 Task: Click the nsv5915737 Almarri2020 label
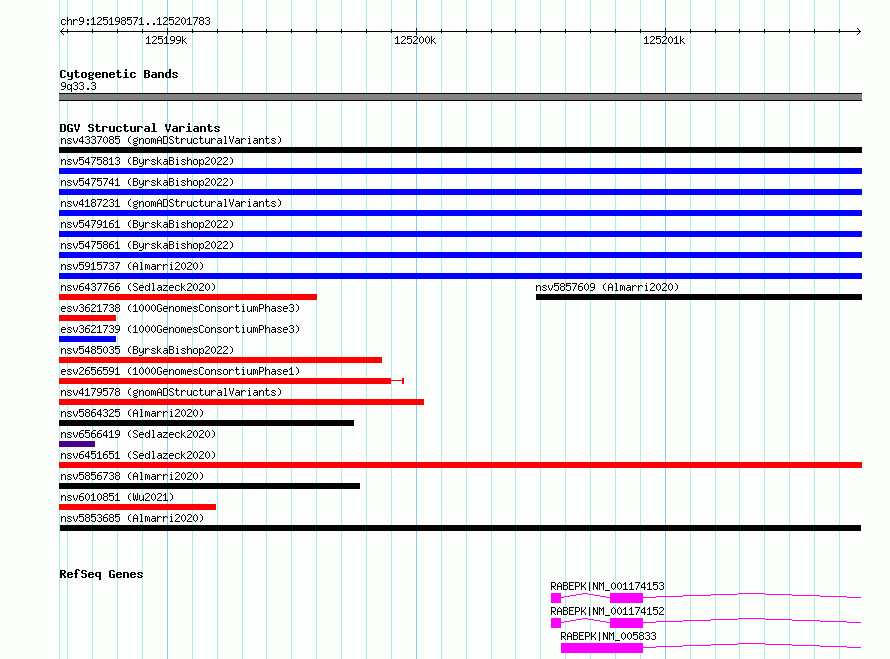132,266
